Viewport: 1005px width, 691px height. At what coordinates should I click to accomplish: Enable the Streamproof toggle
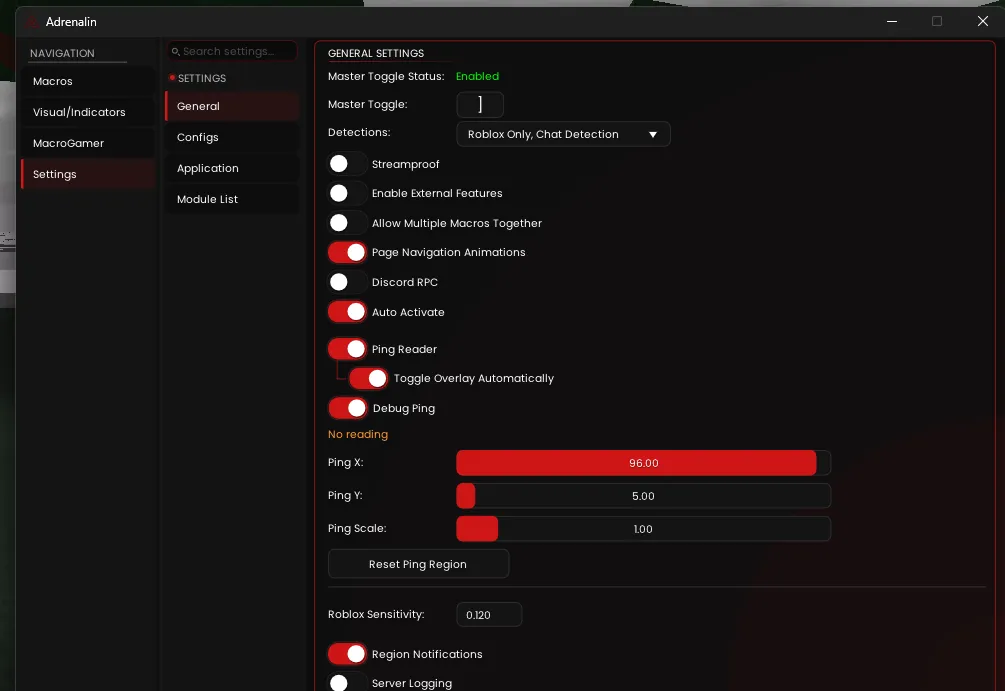pos(346,164)
